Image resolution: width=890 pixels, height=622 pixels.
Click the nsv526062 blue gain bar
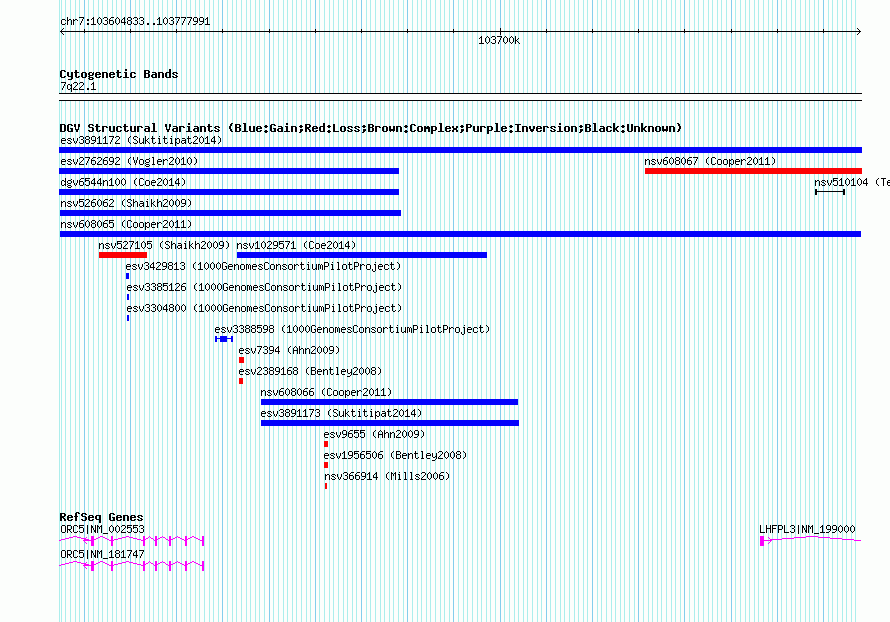click(x=230, y=213)
